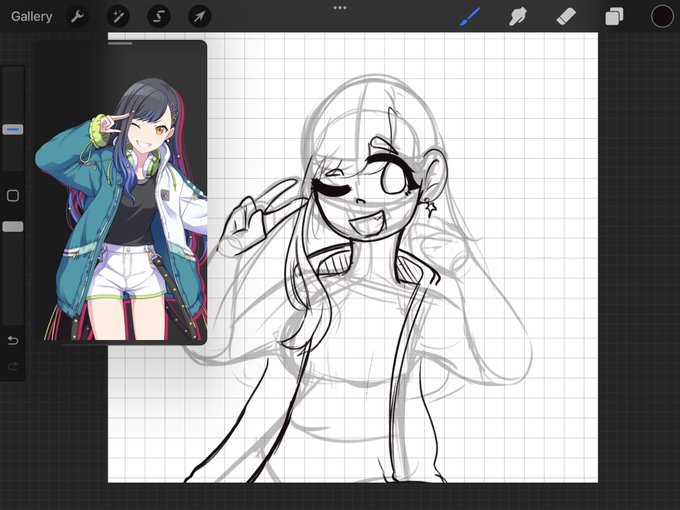Click the brush size slider handle
Screen dimensions: 680x510
point(13,129)
